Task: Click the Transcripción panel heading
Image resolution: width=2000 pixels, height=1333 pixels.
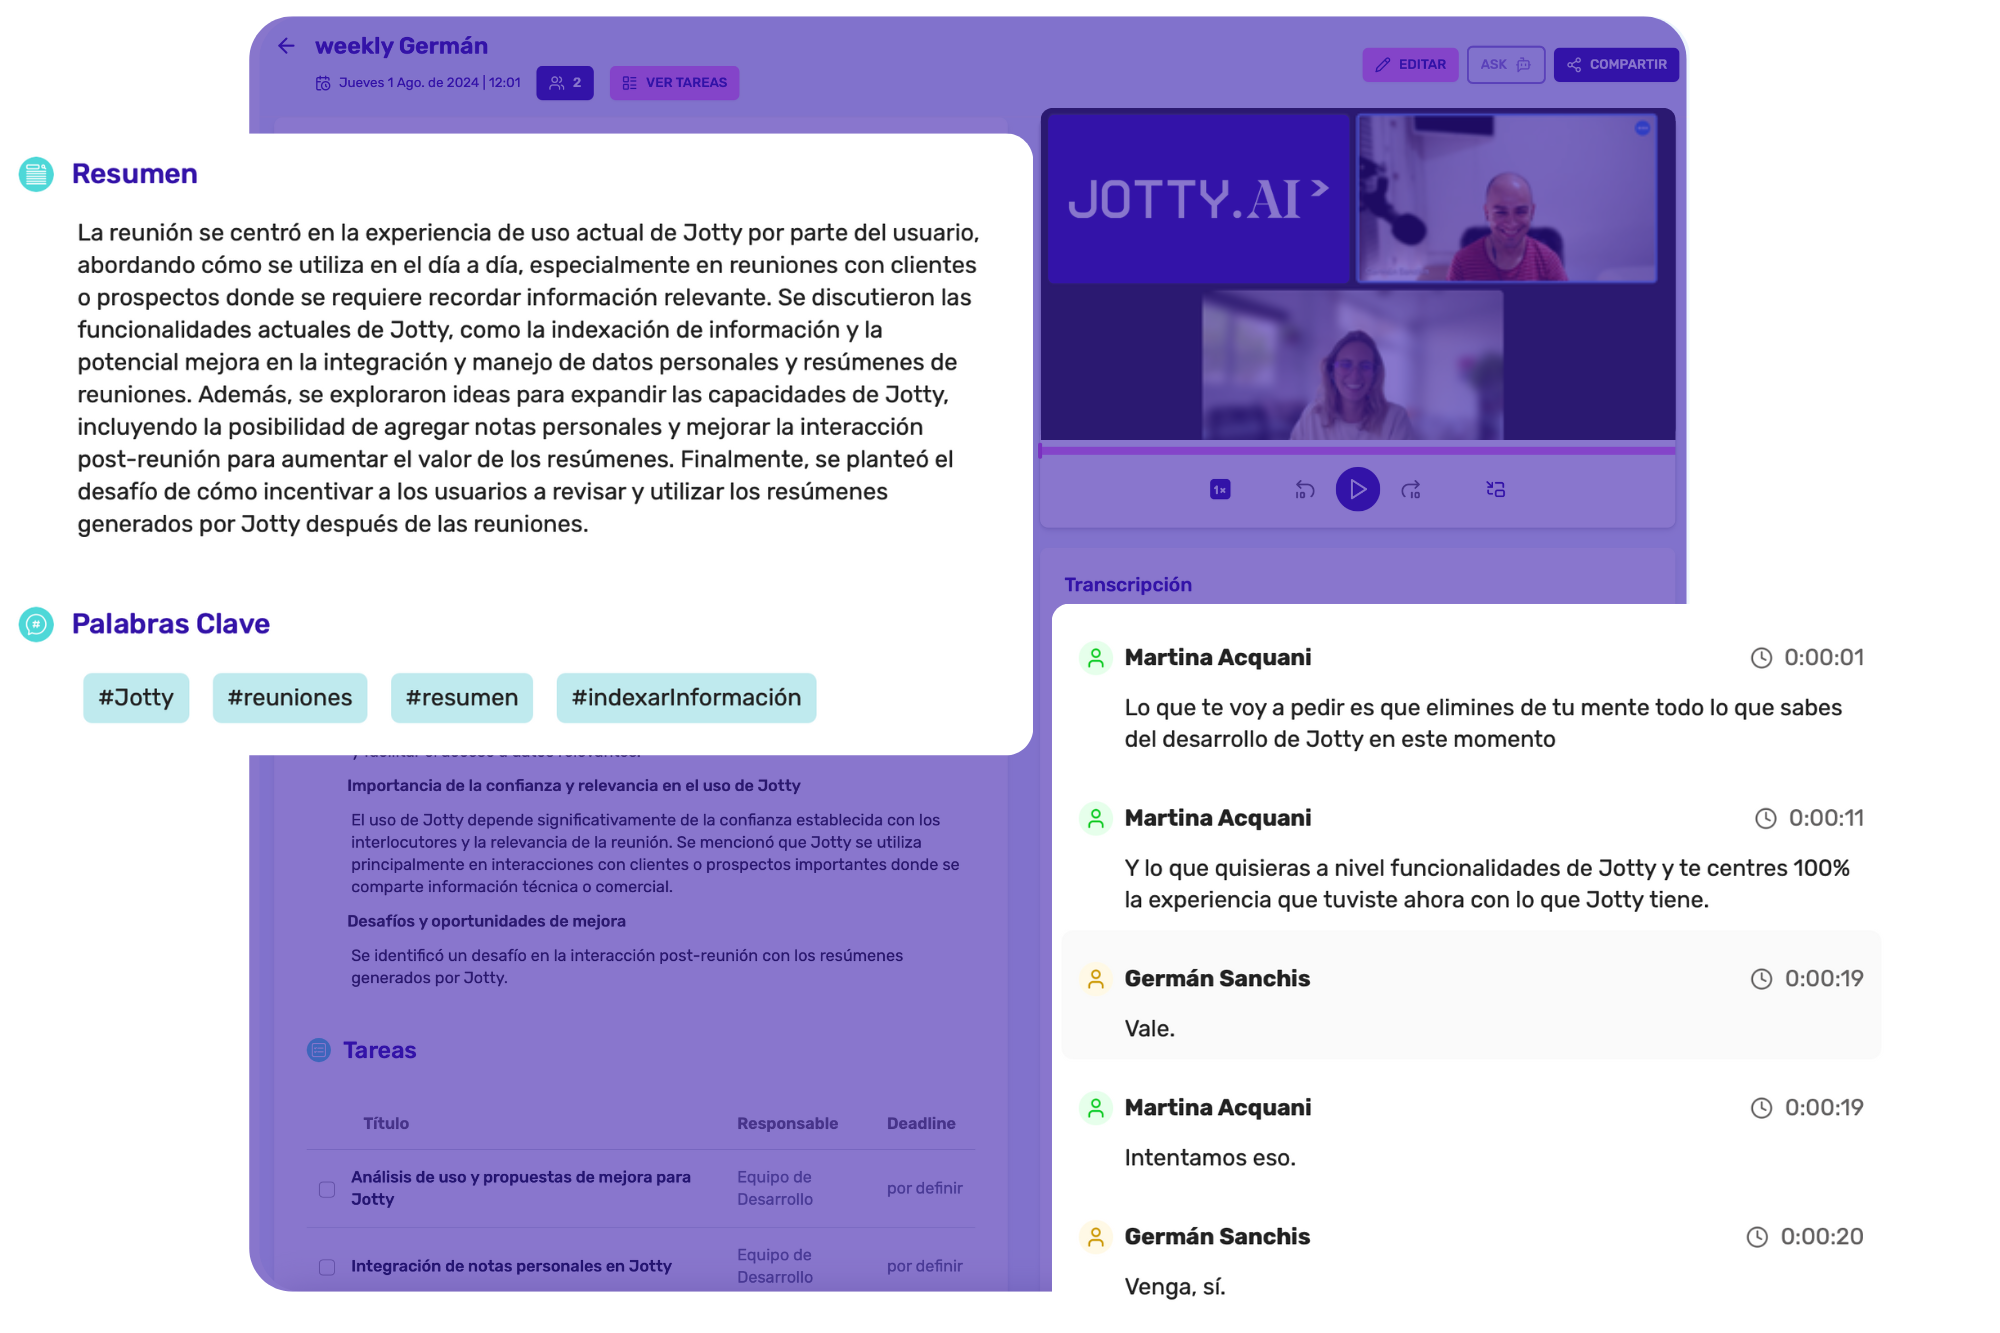Action: 1128,585
